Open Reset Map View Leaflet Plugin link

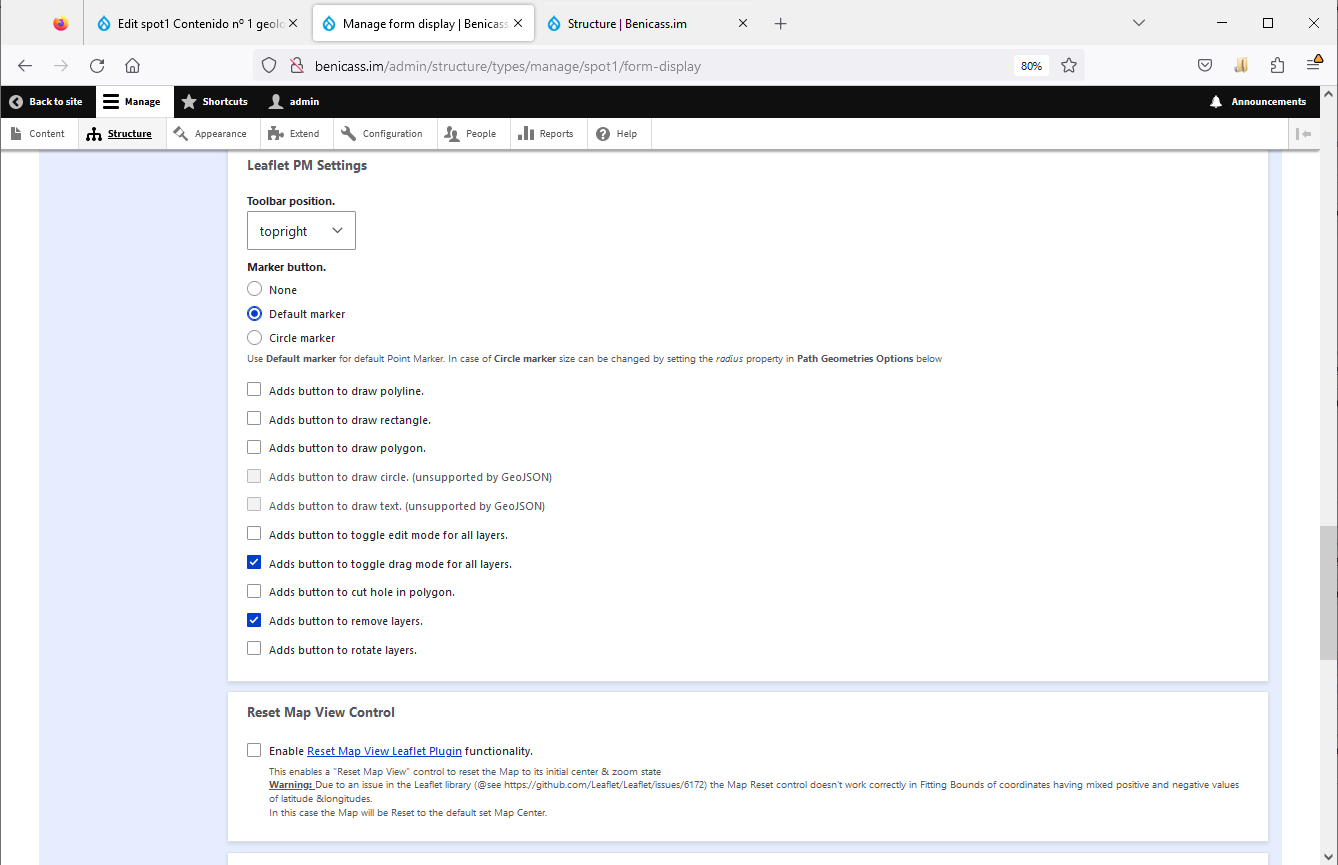coord(384,751)
